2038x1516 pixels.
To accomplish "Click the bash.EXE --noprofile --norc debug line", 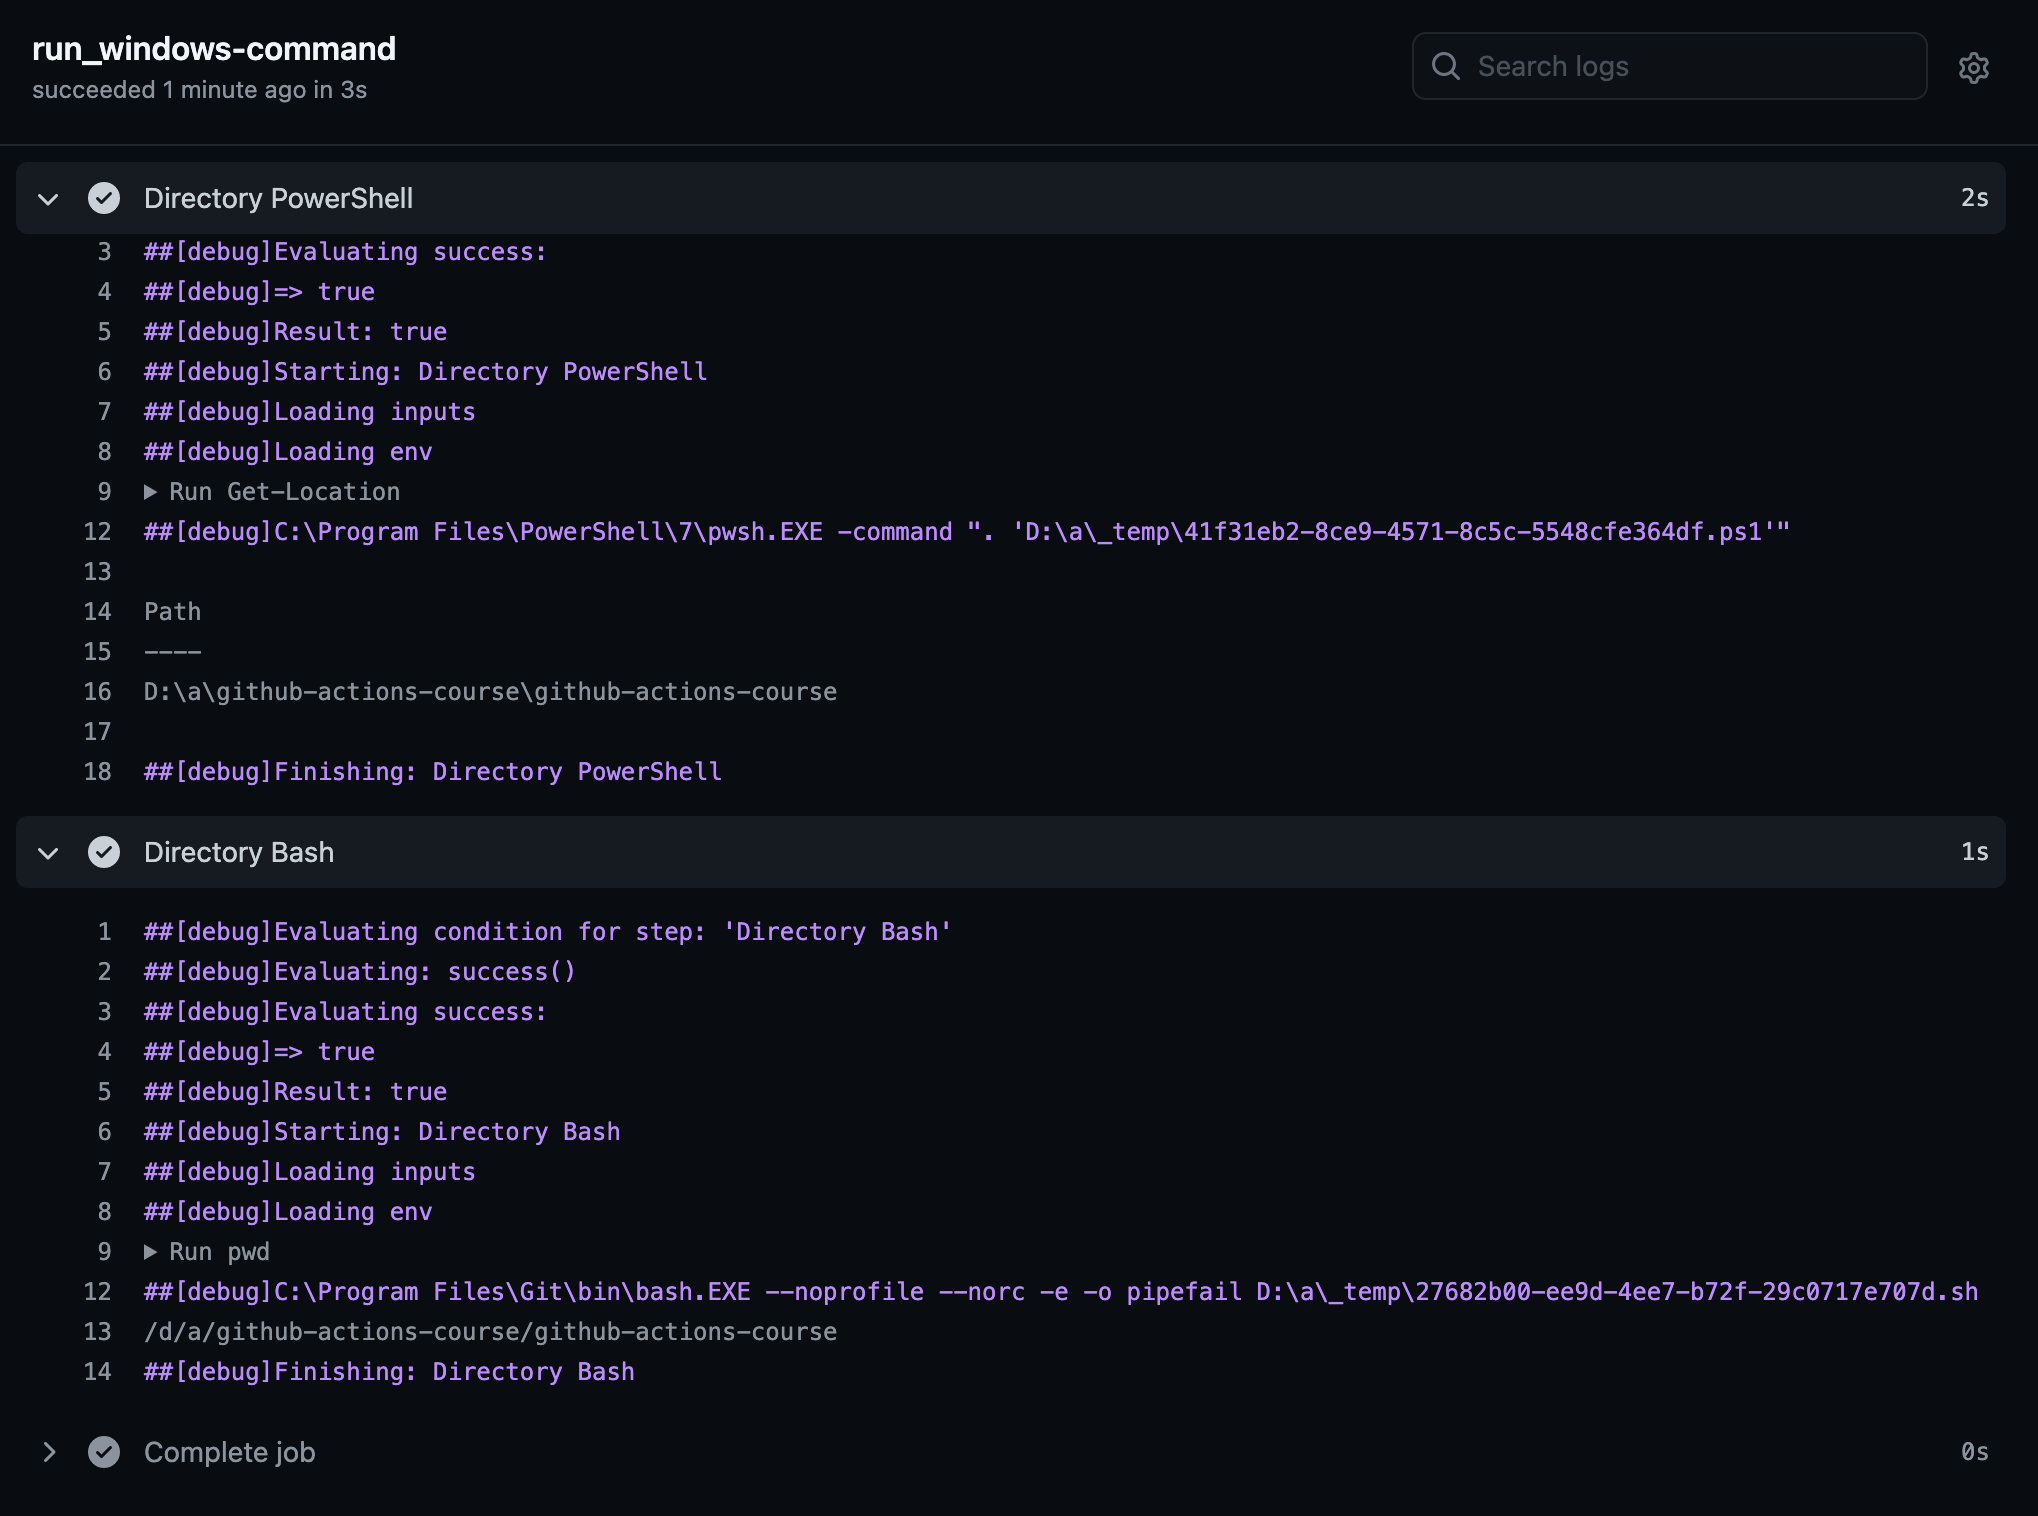I will click(x=1061, y=1292).
